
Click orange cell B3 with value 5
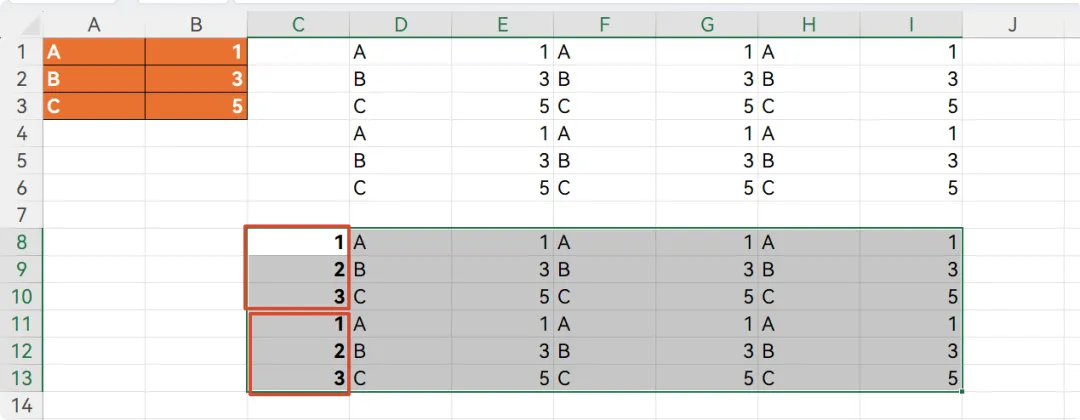point(196,106)
